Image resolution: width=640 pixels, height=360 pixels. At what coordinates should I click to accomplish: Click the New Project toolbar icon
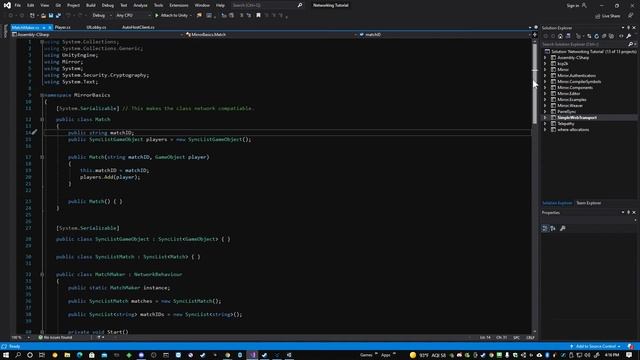point(32,16)
